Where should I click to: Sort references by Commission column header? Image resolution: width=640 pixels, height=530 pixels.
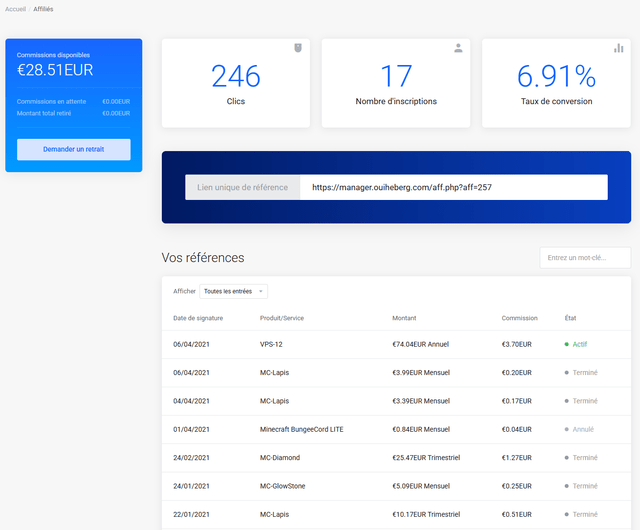point(520,318)
